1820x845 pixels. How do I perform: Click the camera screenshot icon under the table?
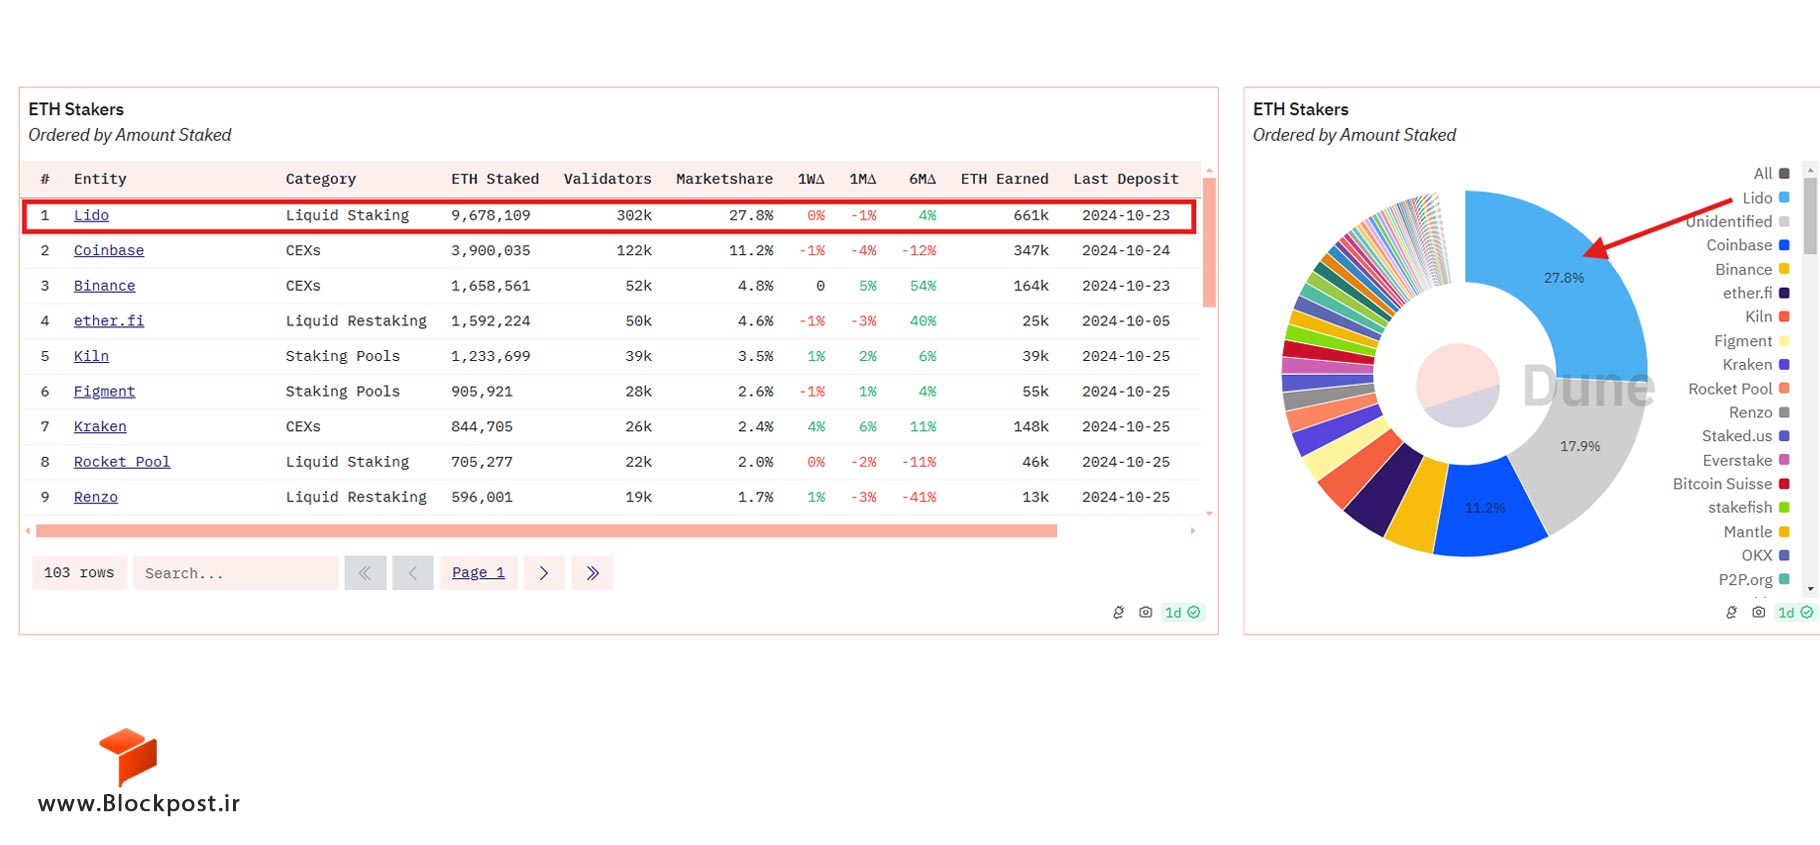[1145, 612]
